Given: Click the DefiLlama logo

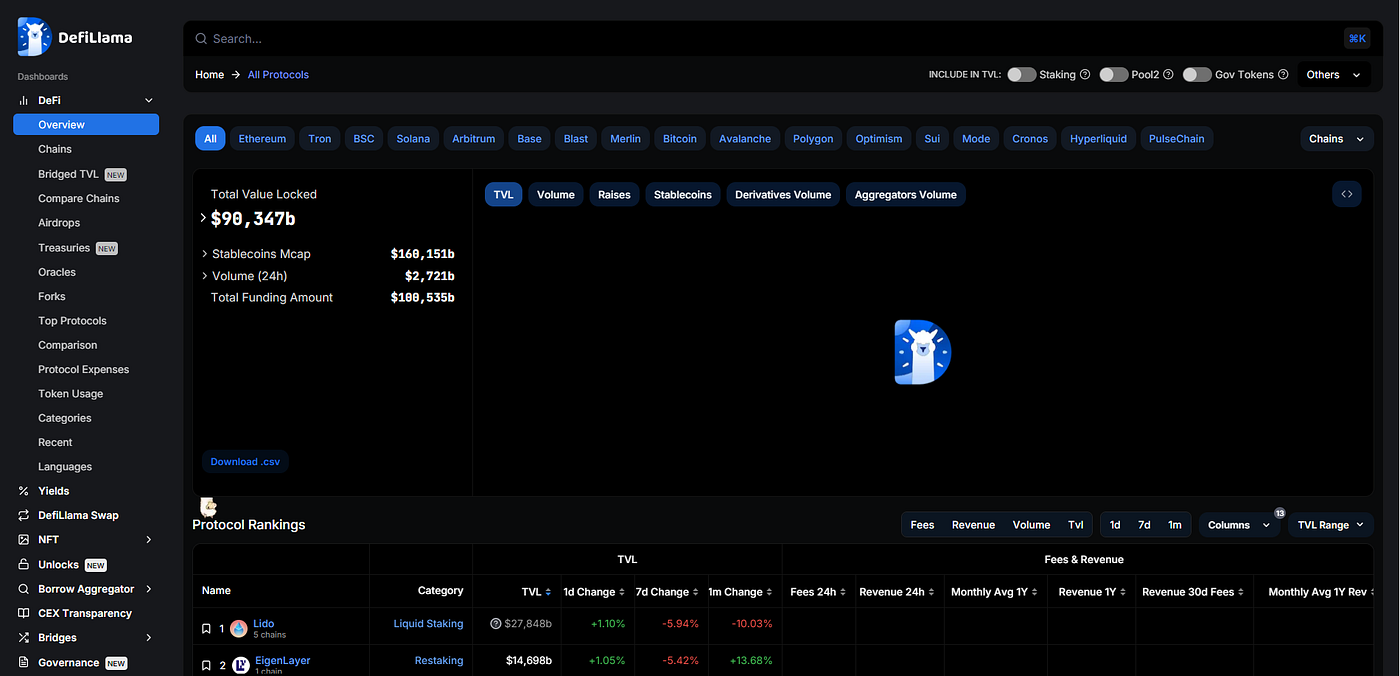Looking at the screenshot, I should [75, 37].
